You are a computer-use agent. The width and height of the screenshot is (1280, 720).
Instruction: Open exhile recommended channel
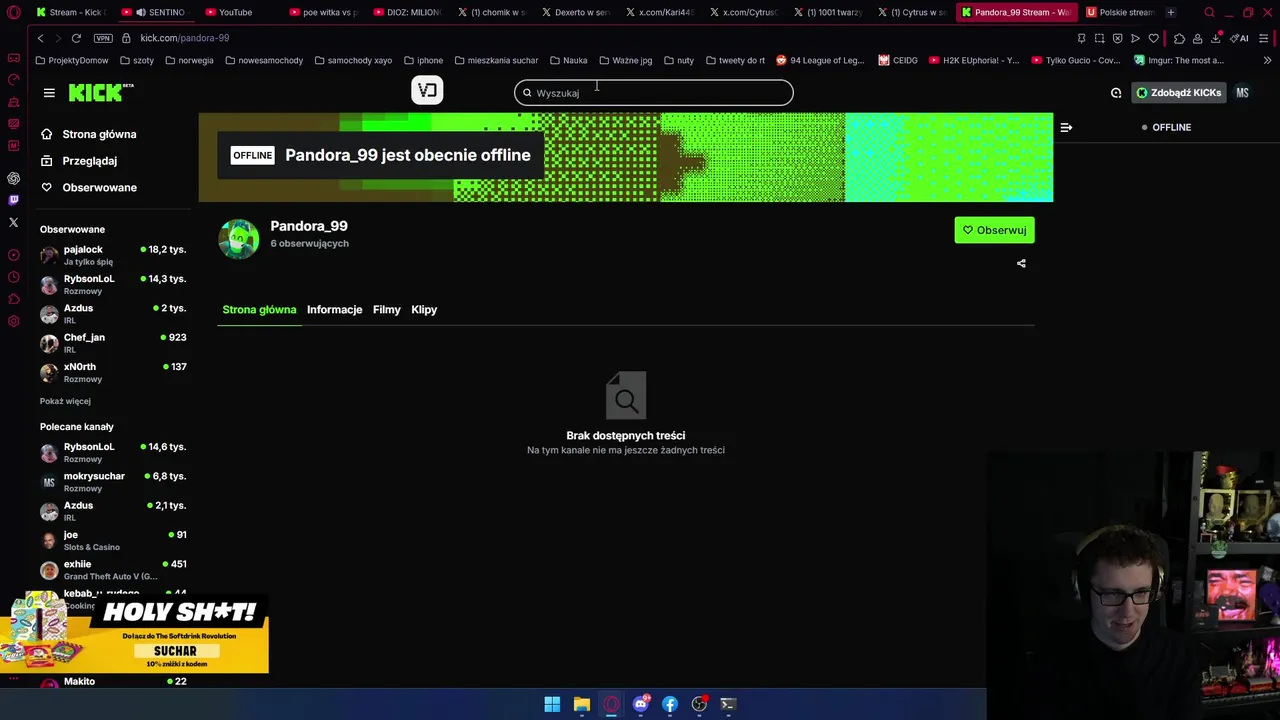point(113,570)
